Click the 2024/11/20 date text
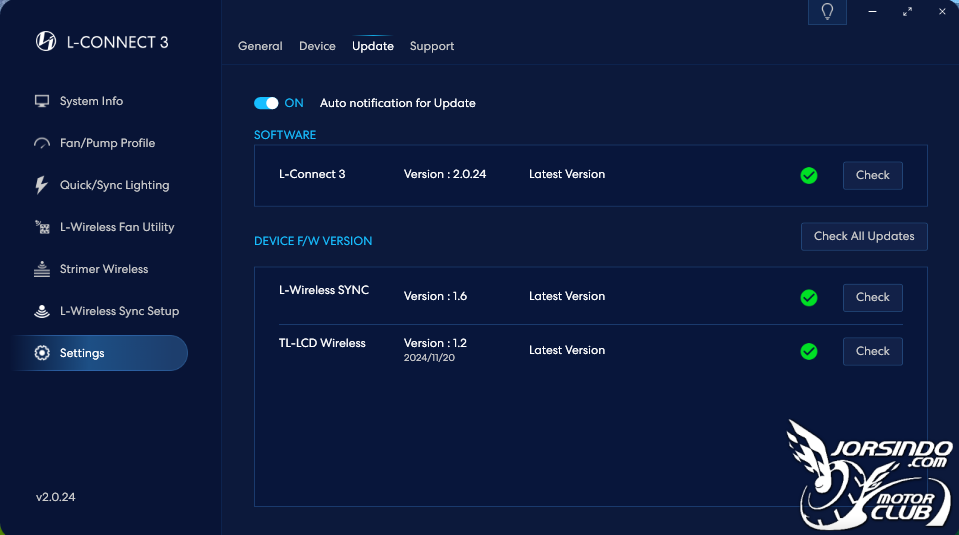Image resolution: width=959 pixels, height=535 pixels. coord(429,358)
